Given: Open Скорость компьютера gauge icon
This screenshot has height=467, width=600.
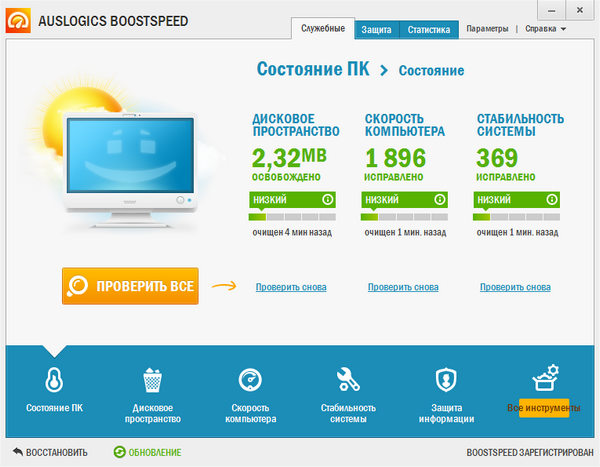Looking at the screenshot, I should [250, 380].
